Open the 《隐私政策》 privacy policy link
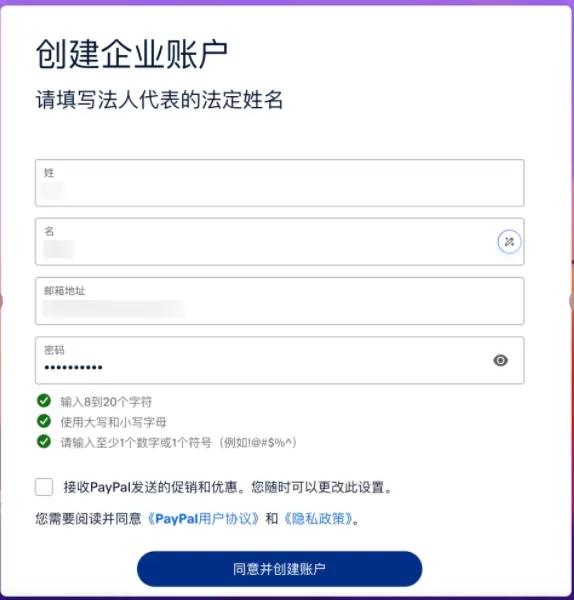Viewport: 574px width, 600px height. [x=318, y=519]
